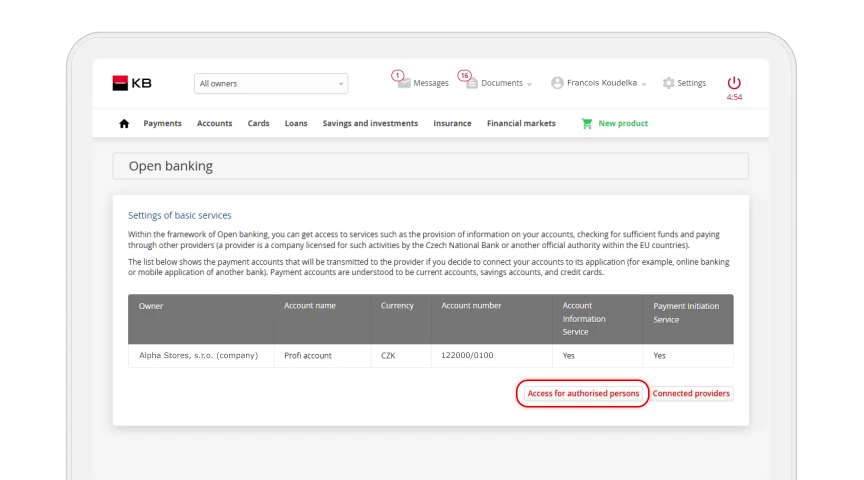Click the Documents label

tap(502, 83)
